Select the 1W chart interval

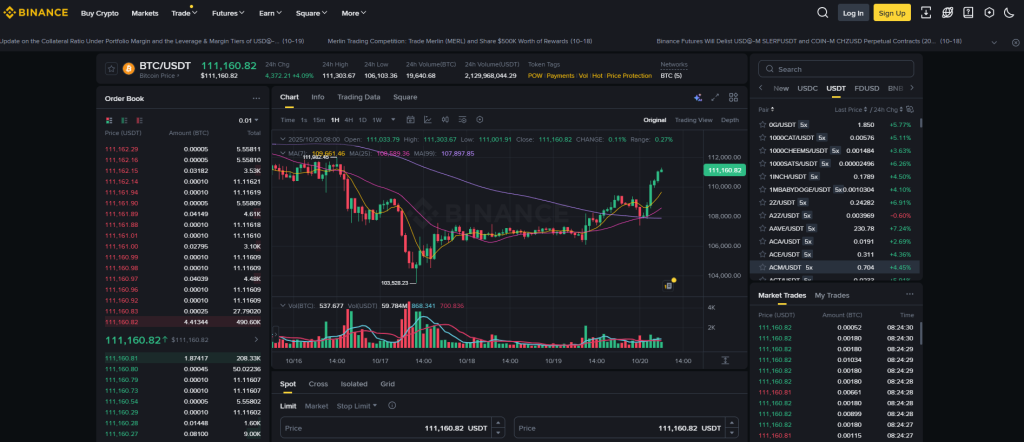point(377,120)
